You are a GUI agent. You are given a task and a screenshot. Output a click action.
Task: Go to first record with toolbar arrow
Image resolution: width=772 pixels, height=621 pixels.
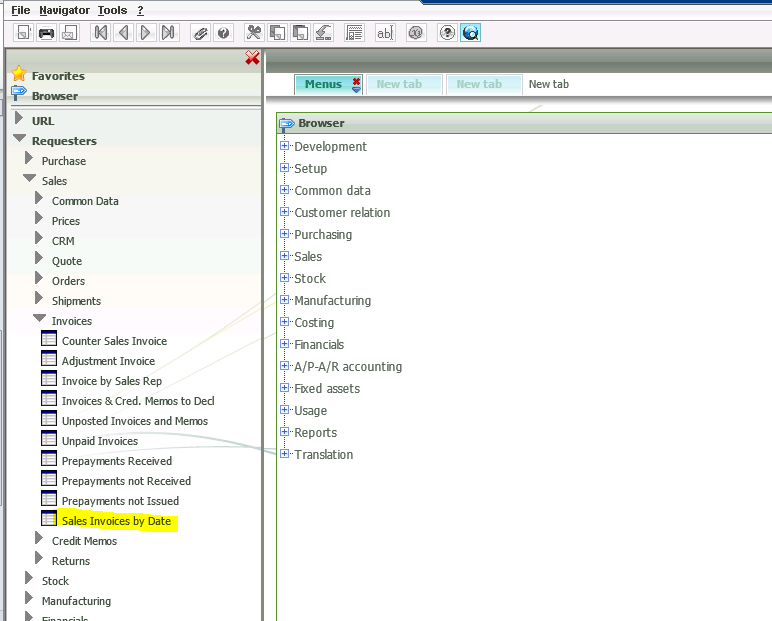pyautogui.click(x=100, y=33)
